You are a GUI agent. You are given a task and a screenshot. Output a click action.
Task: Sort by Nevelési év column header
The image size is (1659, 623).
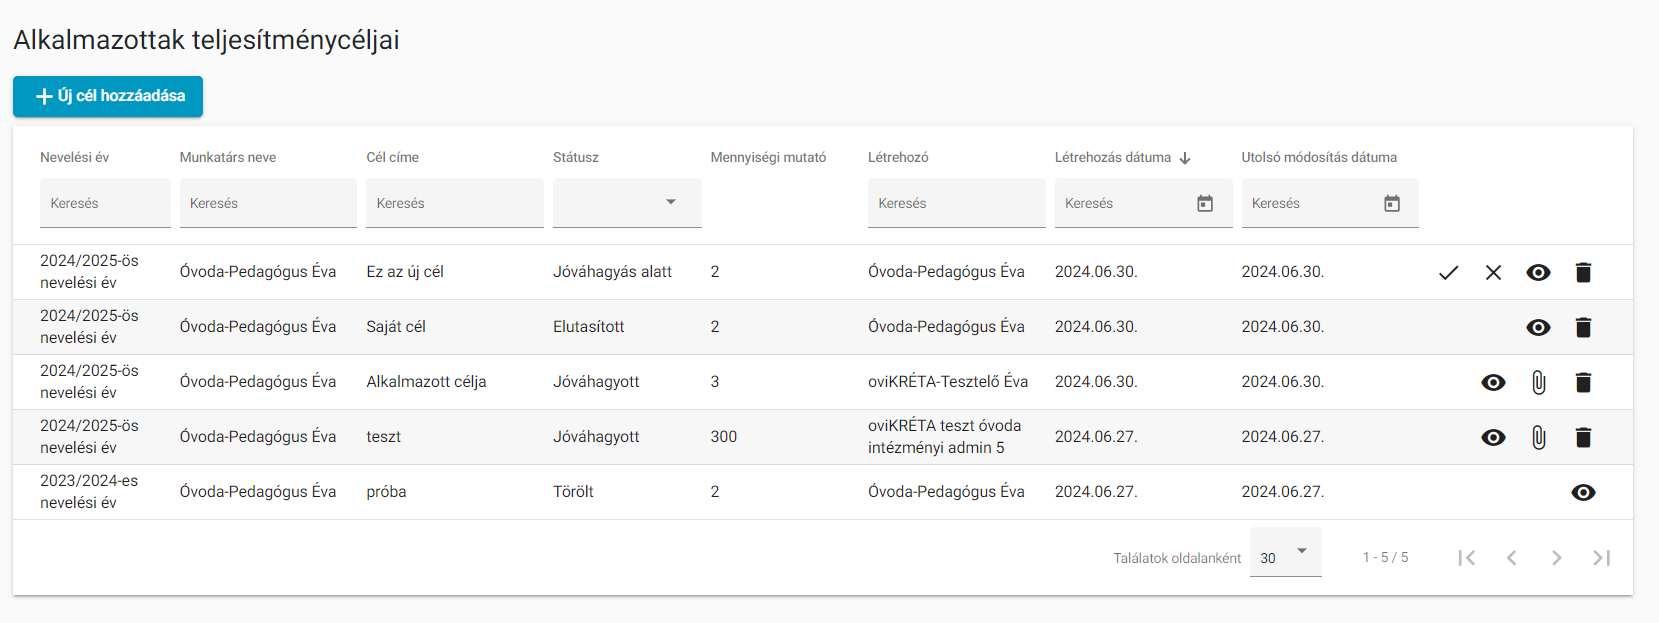click(x=74, y=158)
